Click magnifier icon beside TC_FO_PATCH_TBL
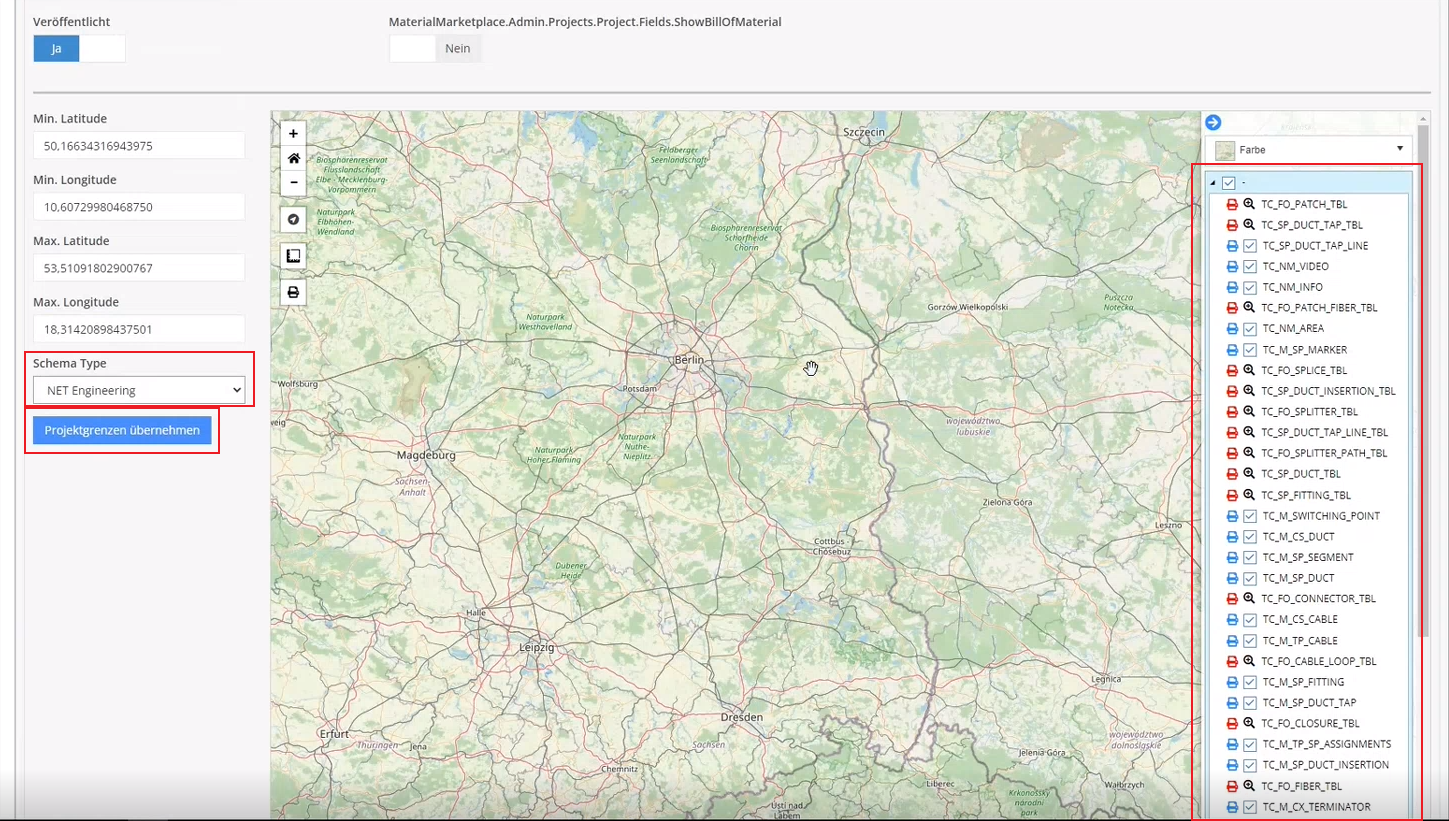This screenshot has height=821, width=1449. (1249, 204)
